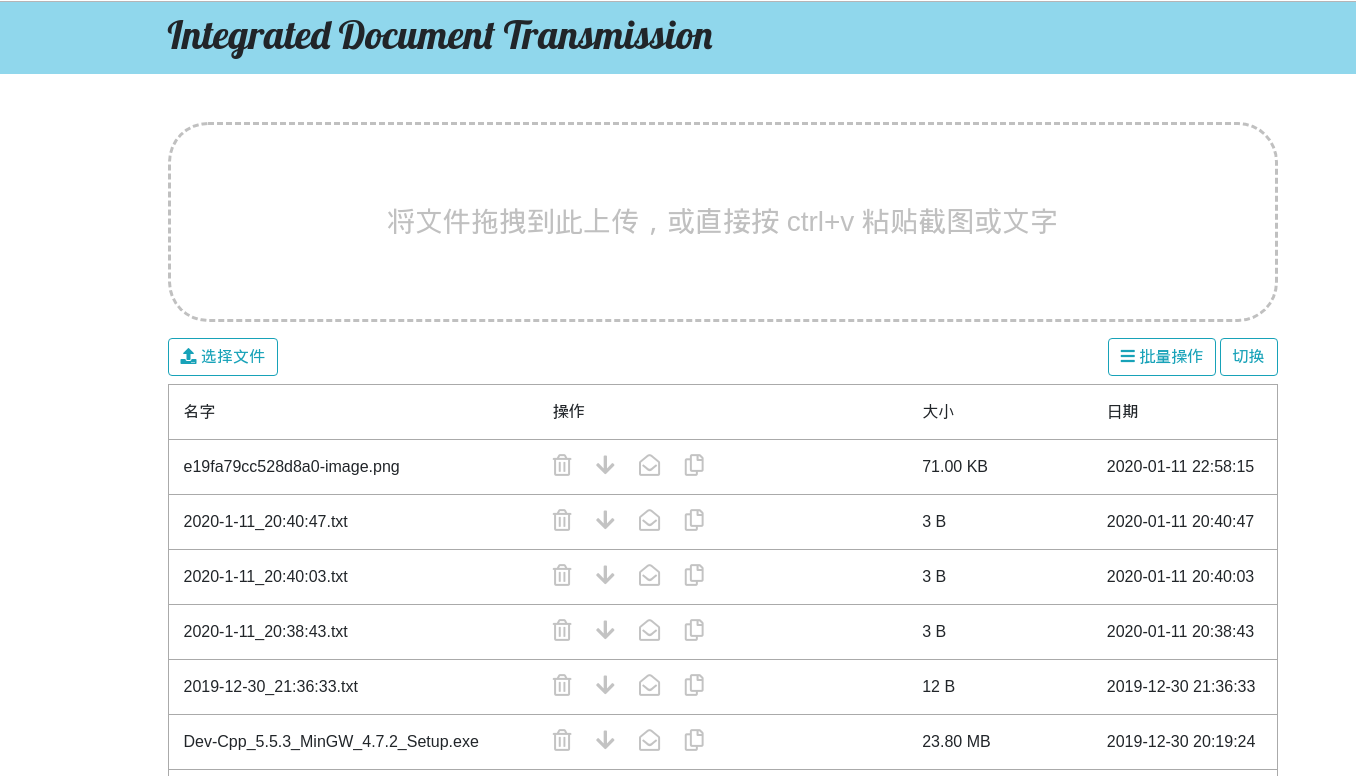Viewport: 1356px width, 776px height.
Task: Trash icon for 2020-1-11_20:40:03.txt row
Action: 562,576
